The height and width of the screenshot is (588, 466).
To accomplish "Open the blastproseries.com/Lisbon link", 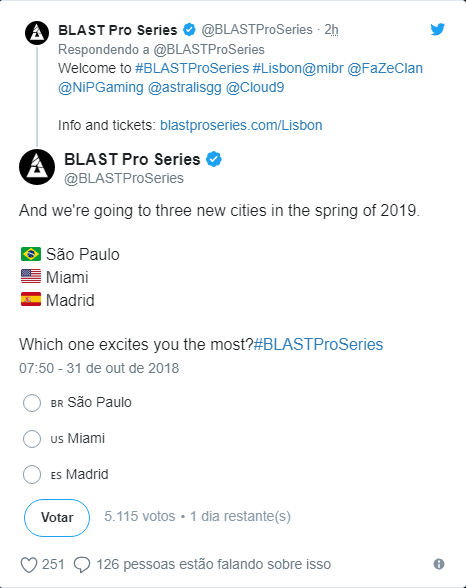I will [x=241, y=125].
